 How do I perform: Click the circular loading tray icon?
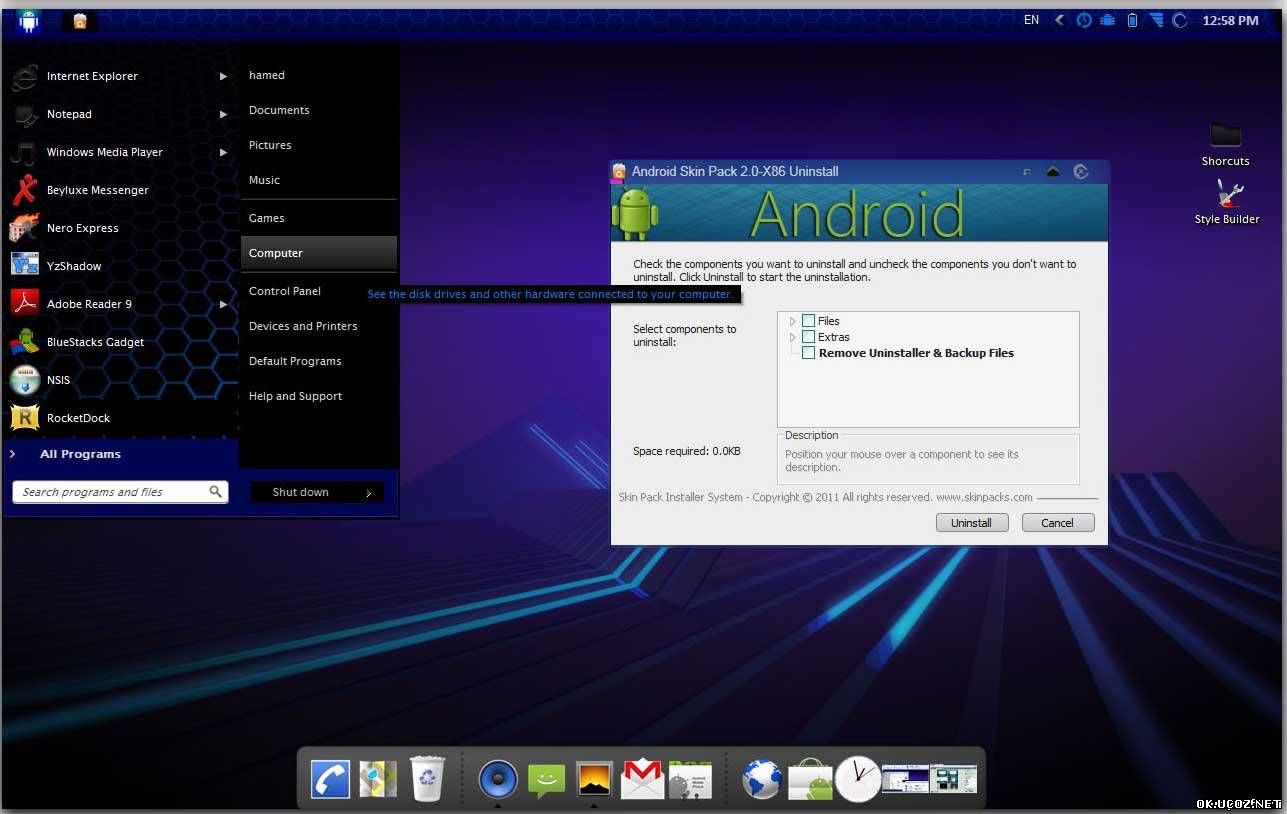coord(1180,20)
